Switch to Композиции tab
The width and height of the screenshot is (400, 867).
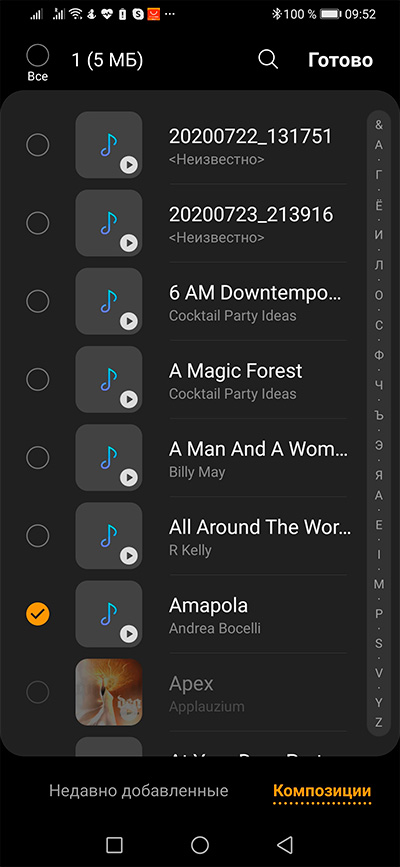tap(322, 790)
